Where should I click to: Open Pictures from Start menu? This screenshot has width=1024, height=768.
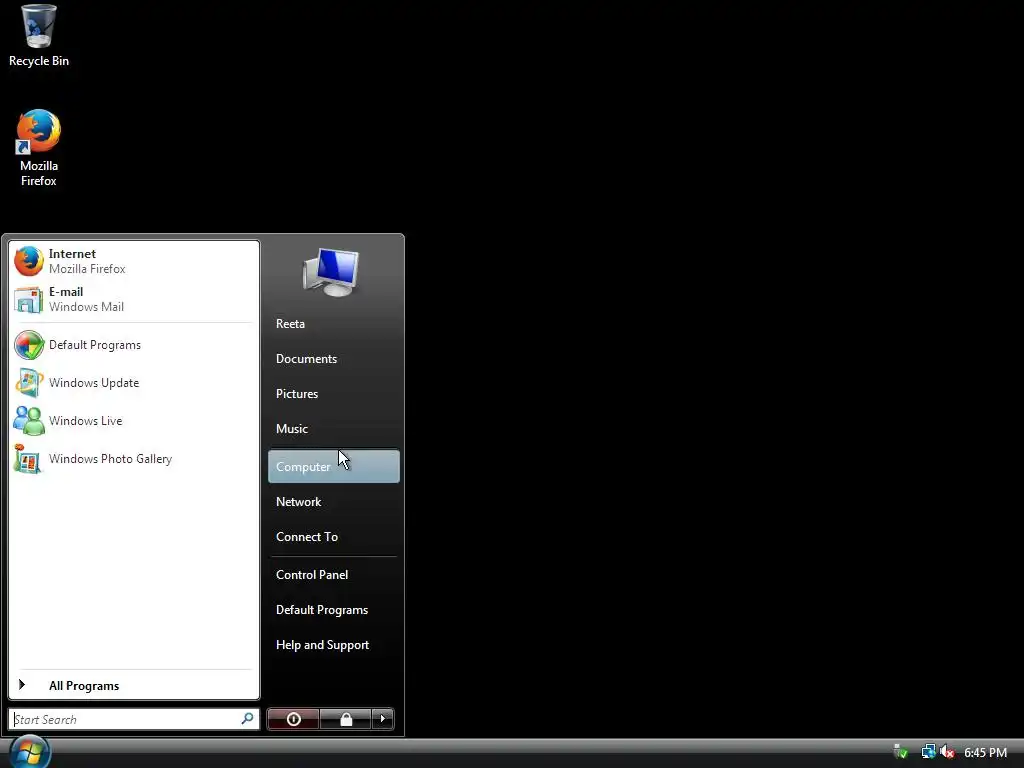pos(334,394)
